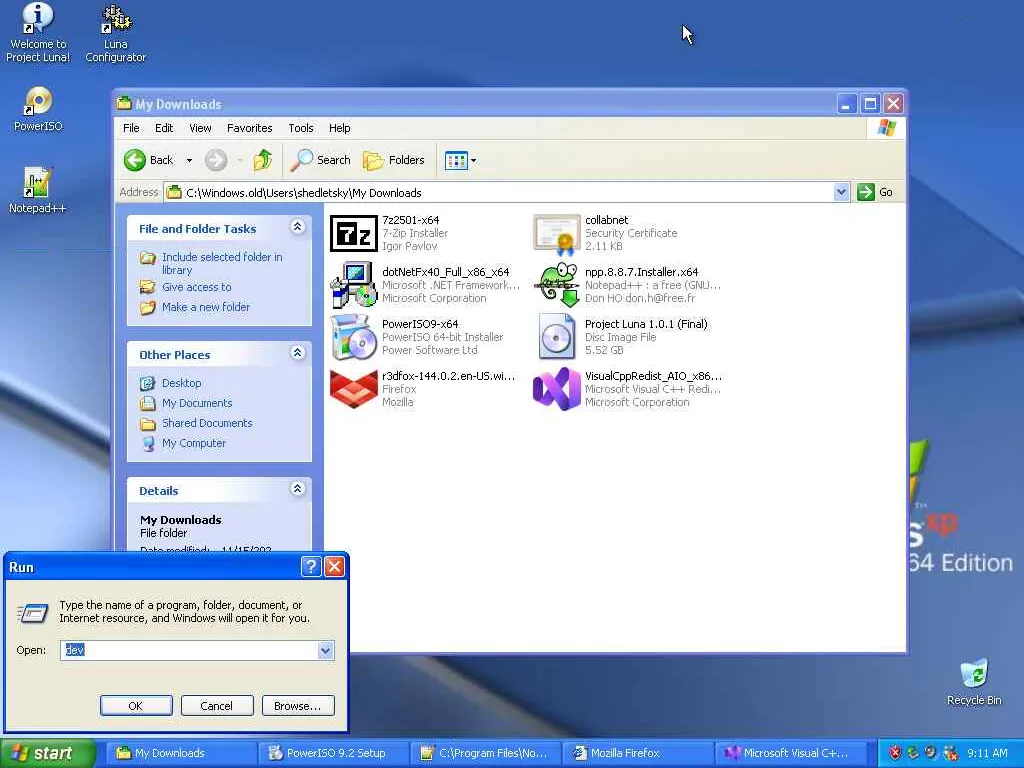Select the Notepad++ desktop shortcut
The height and width of the screenshot is (768, 1024).
coord(37,190)
